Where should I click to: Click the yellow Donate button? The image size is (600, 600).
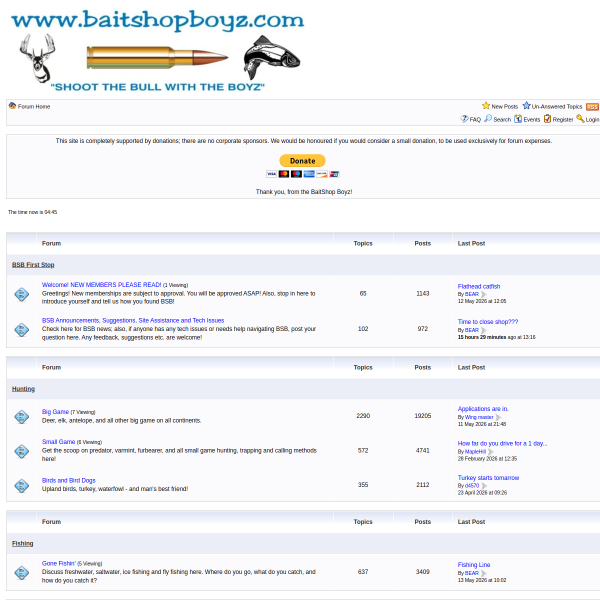click(302, 161)
